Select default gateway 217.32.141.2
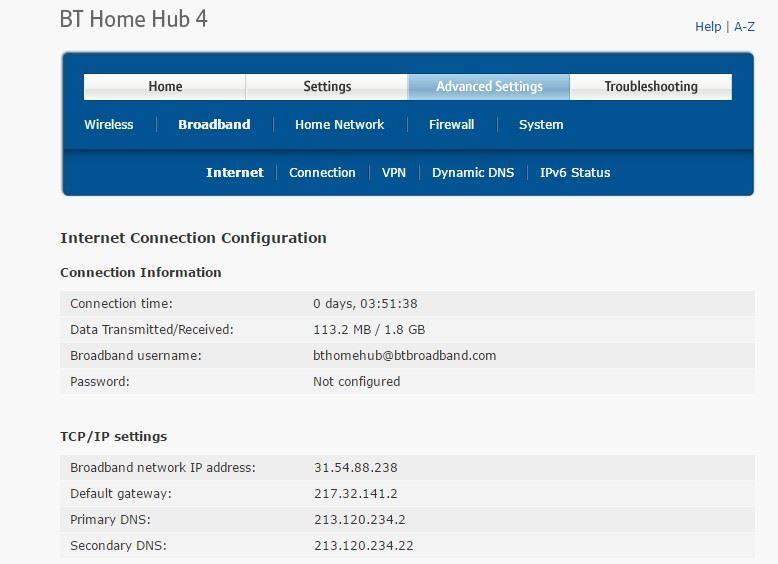 click(356, 494)
